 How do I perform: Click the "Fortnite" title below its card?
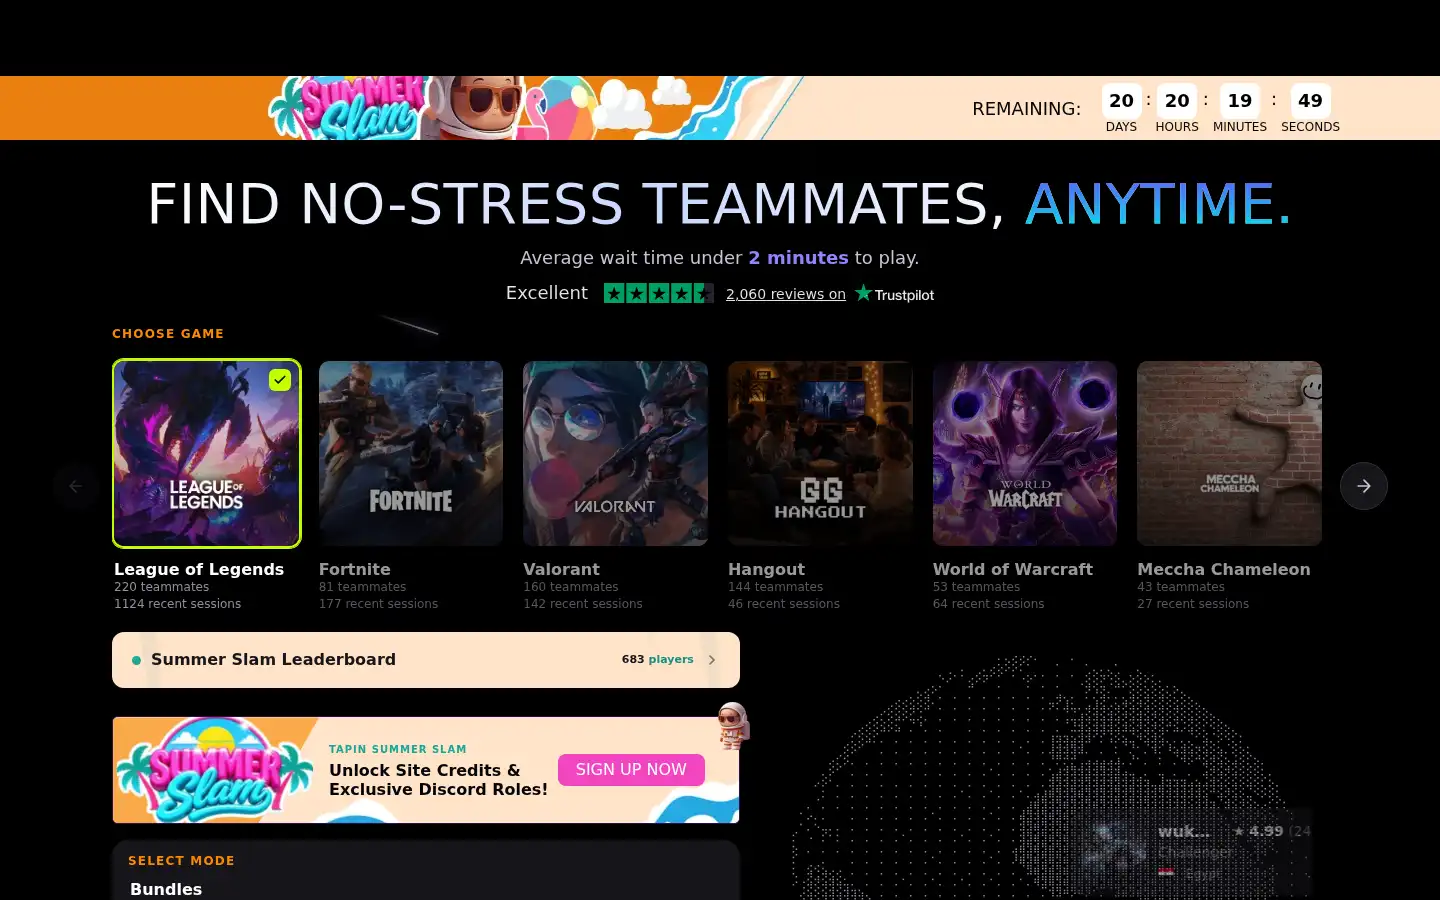(x=355, y=569)
